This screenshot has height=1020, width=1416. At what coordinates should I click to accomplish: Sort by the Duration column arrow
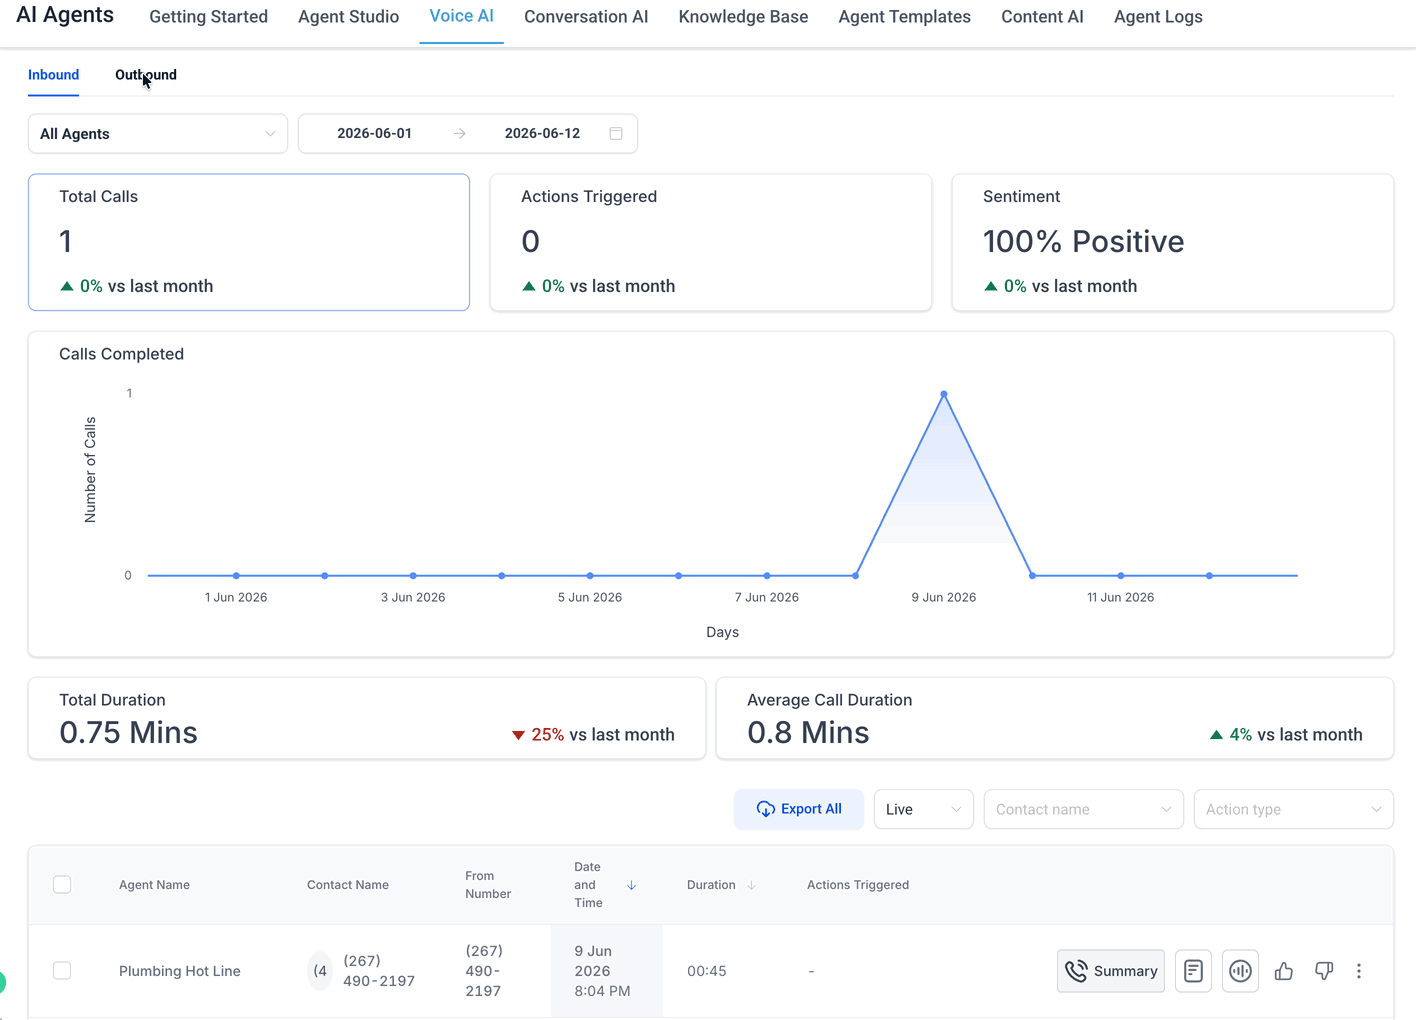point(751,885)
